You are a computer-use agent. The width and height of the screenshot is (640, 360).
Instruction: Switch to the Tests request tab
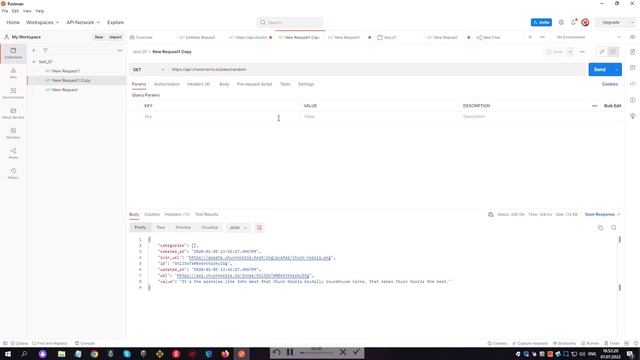(285, 84)
